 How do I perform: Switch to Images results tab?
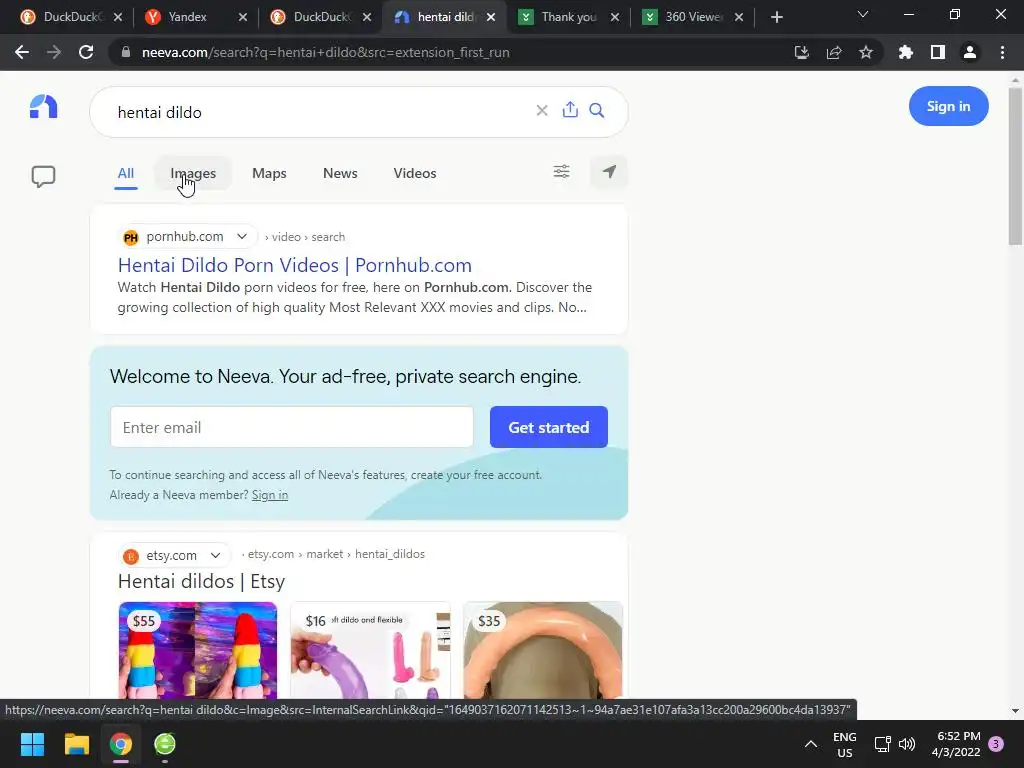[x=193, y=173]
